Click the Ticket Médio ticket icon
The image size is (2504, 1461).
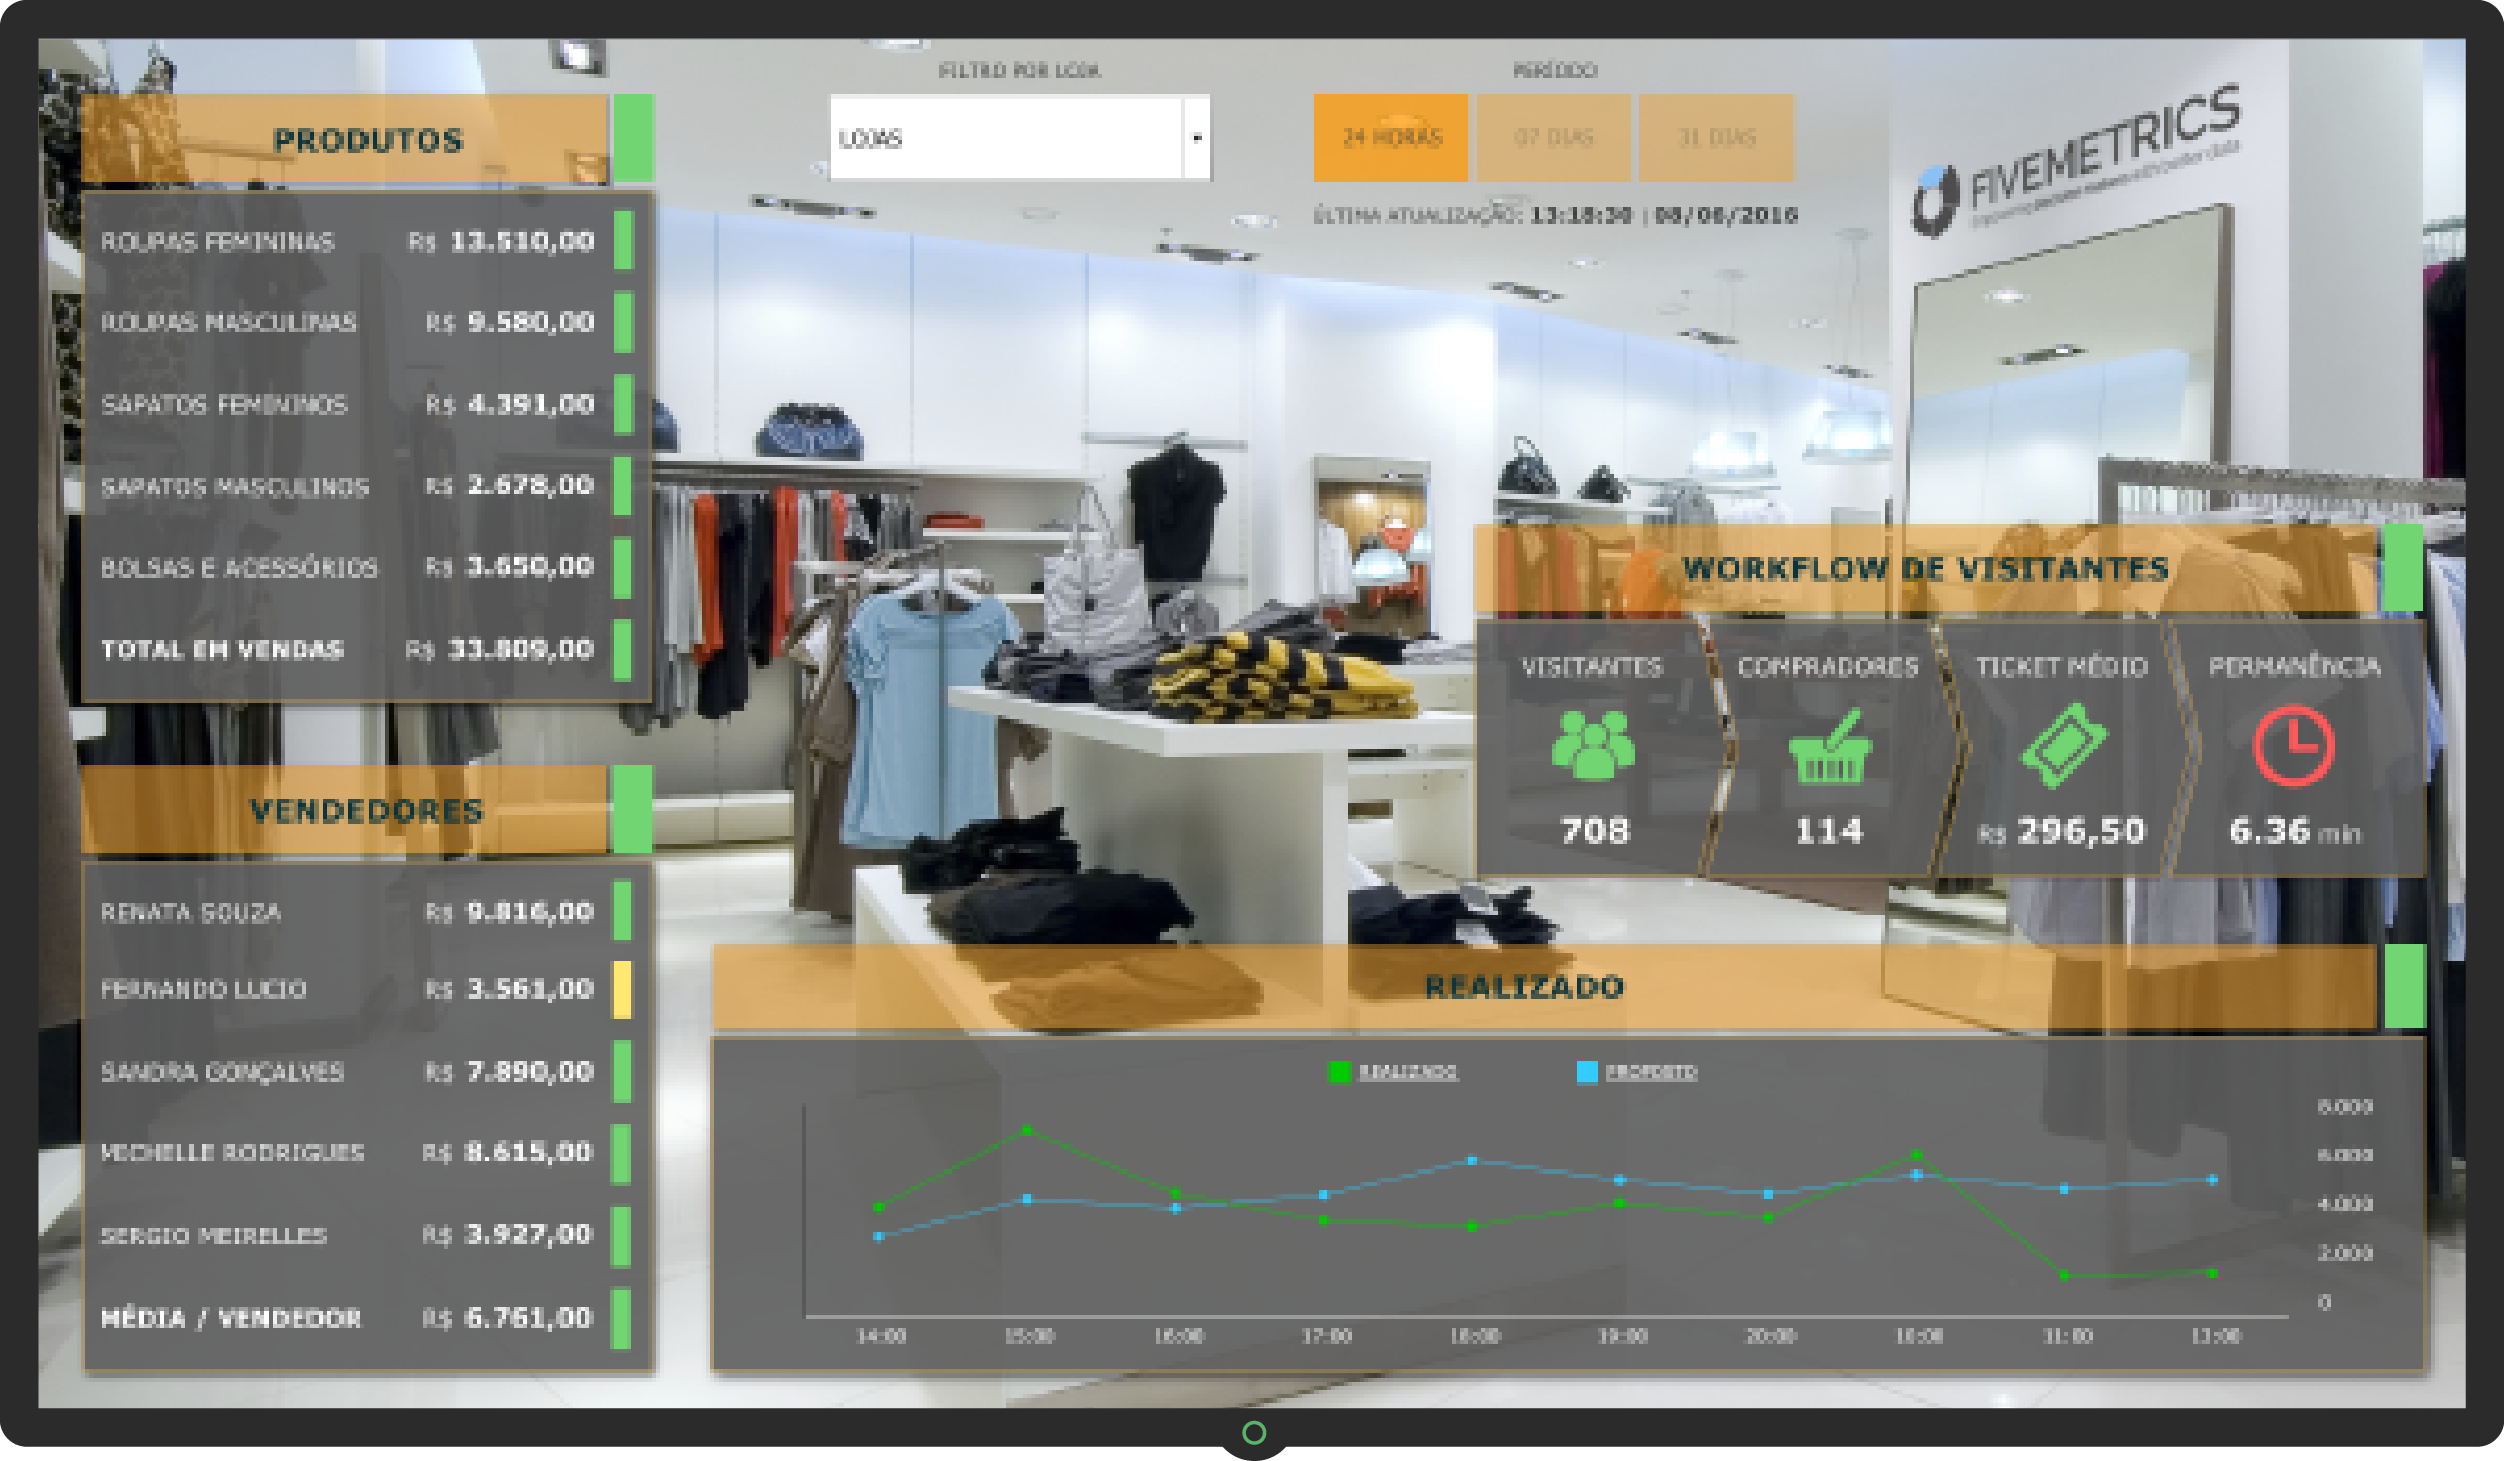coord(2064,745)
